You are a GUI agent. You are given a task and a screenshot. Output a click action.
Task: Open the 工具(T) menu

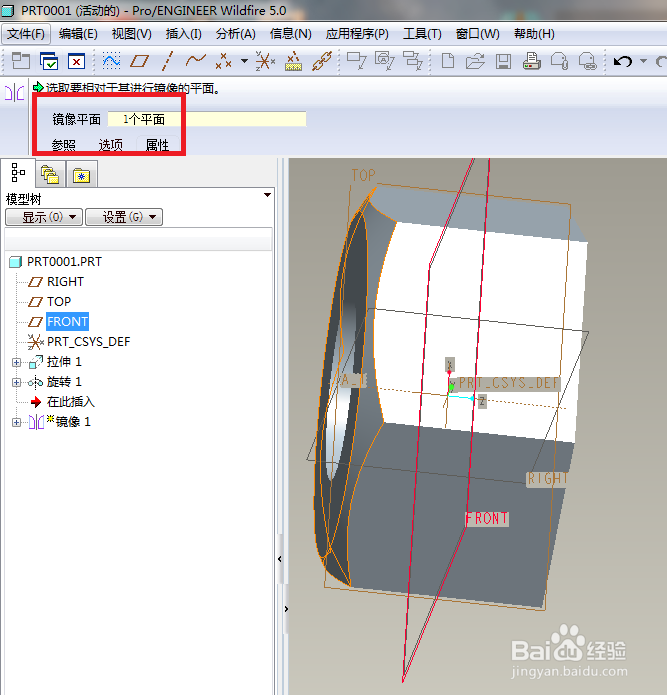[x=422, y=34]
